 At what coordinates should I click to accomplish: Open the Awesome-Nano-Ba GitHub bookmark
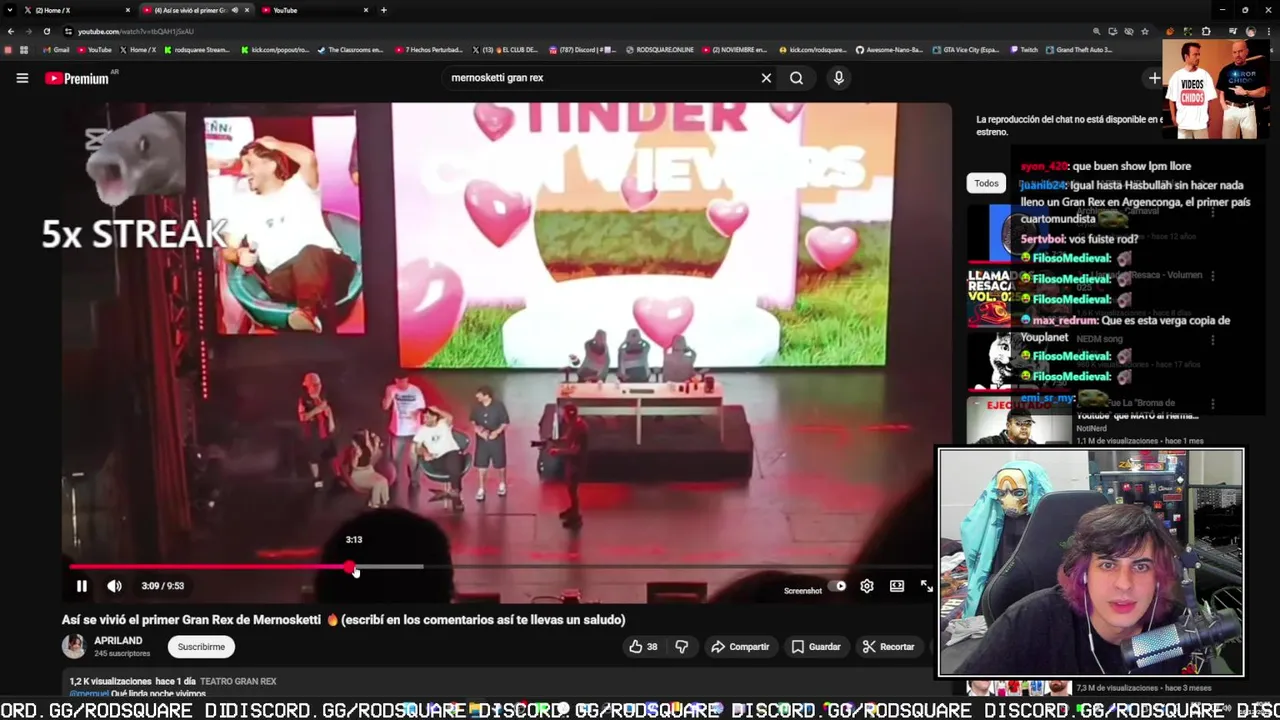click(890, 49)
